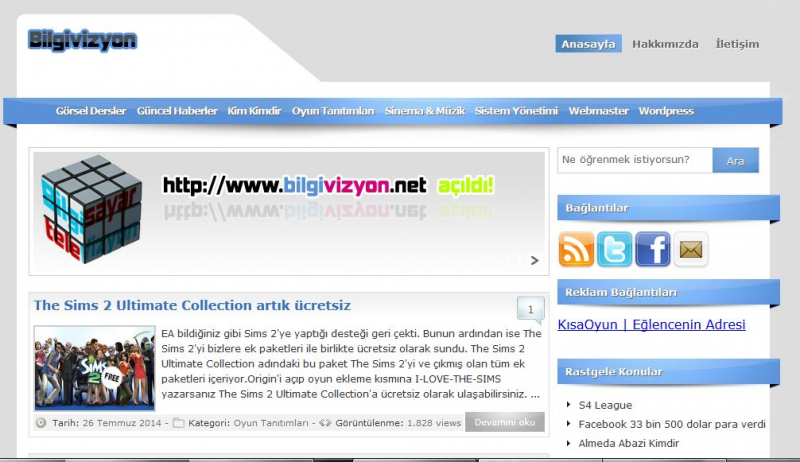Image resolution: width=800 pixels, height=462 pixels.
Task: Click the 1.828 views text
Action: pyautogui.click(x=434, y=423)
